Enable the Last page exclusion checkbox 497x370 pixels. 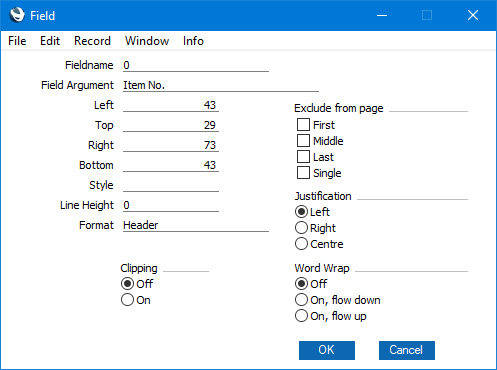tap(303, 157)
